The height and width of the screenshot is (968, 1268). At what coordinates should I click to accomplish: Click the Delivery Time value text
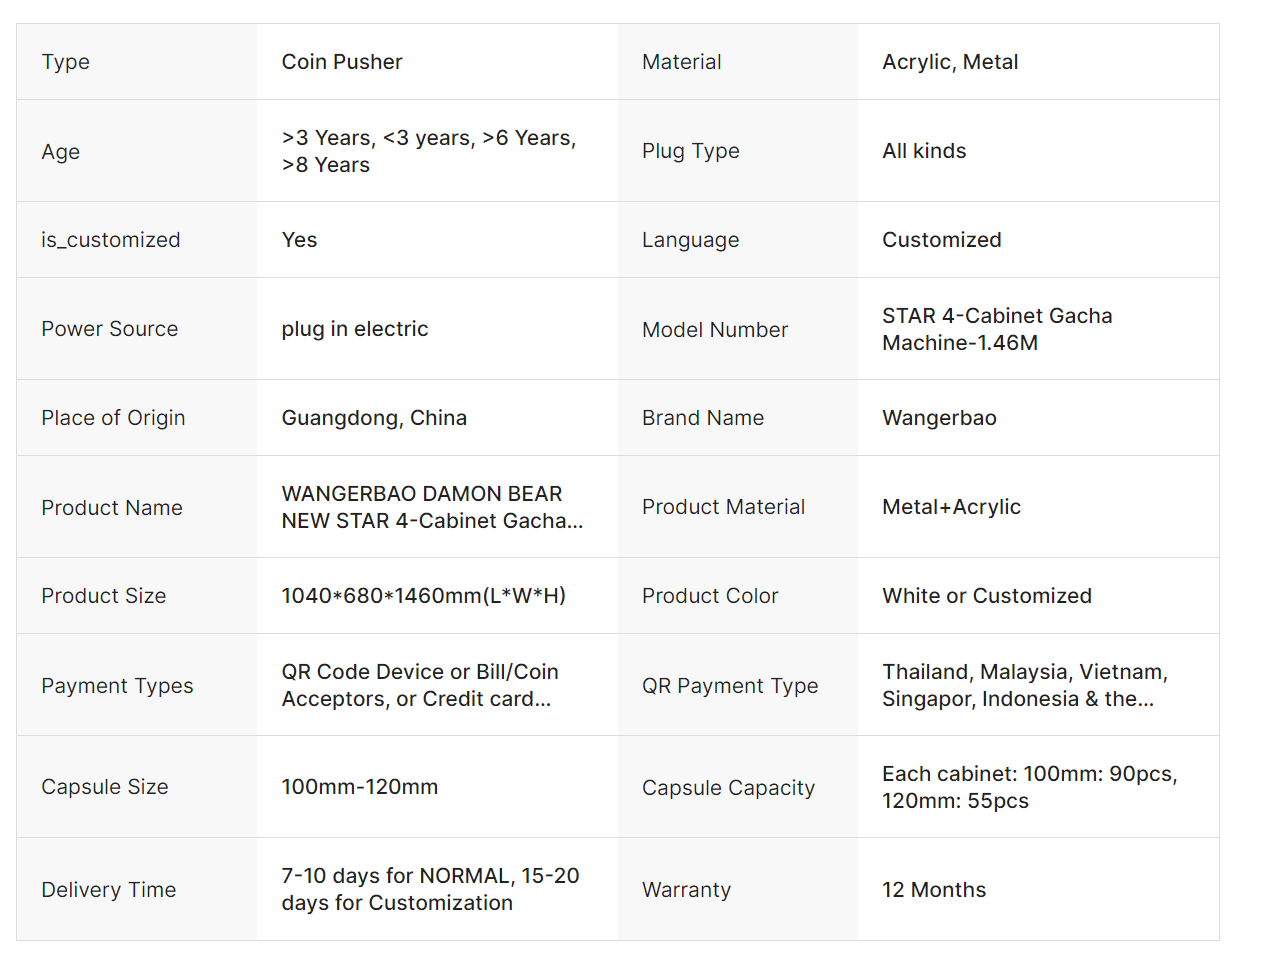(430, 889)
